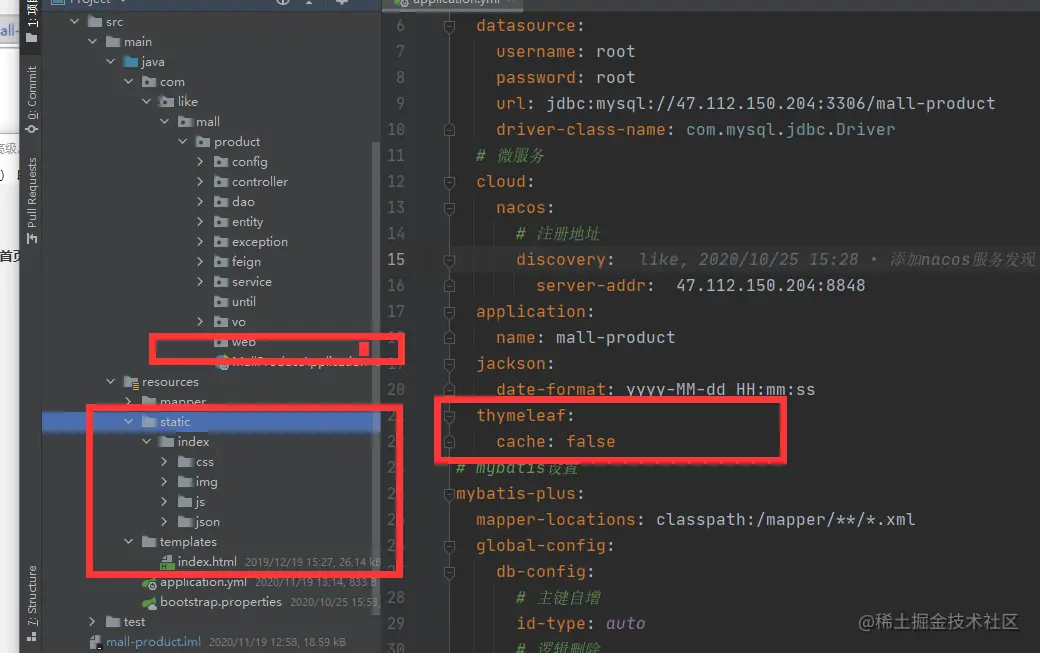The height and width of the screenshot is (653, 1040).
Task: Collapse the com package chevron
Action: 128,81
